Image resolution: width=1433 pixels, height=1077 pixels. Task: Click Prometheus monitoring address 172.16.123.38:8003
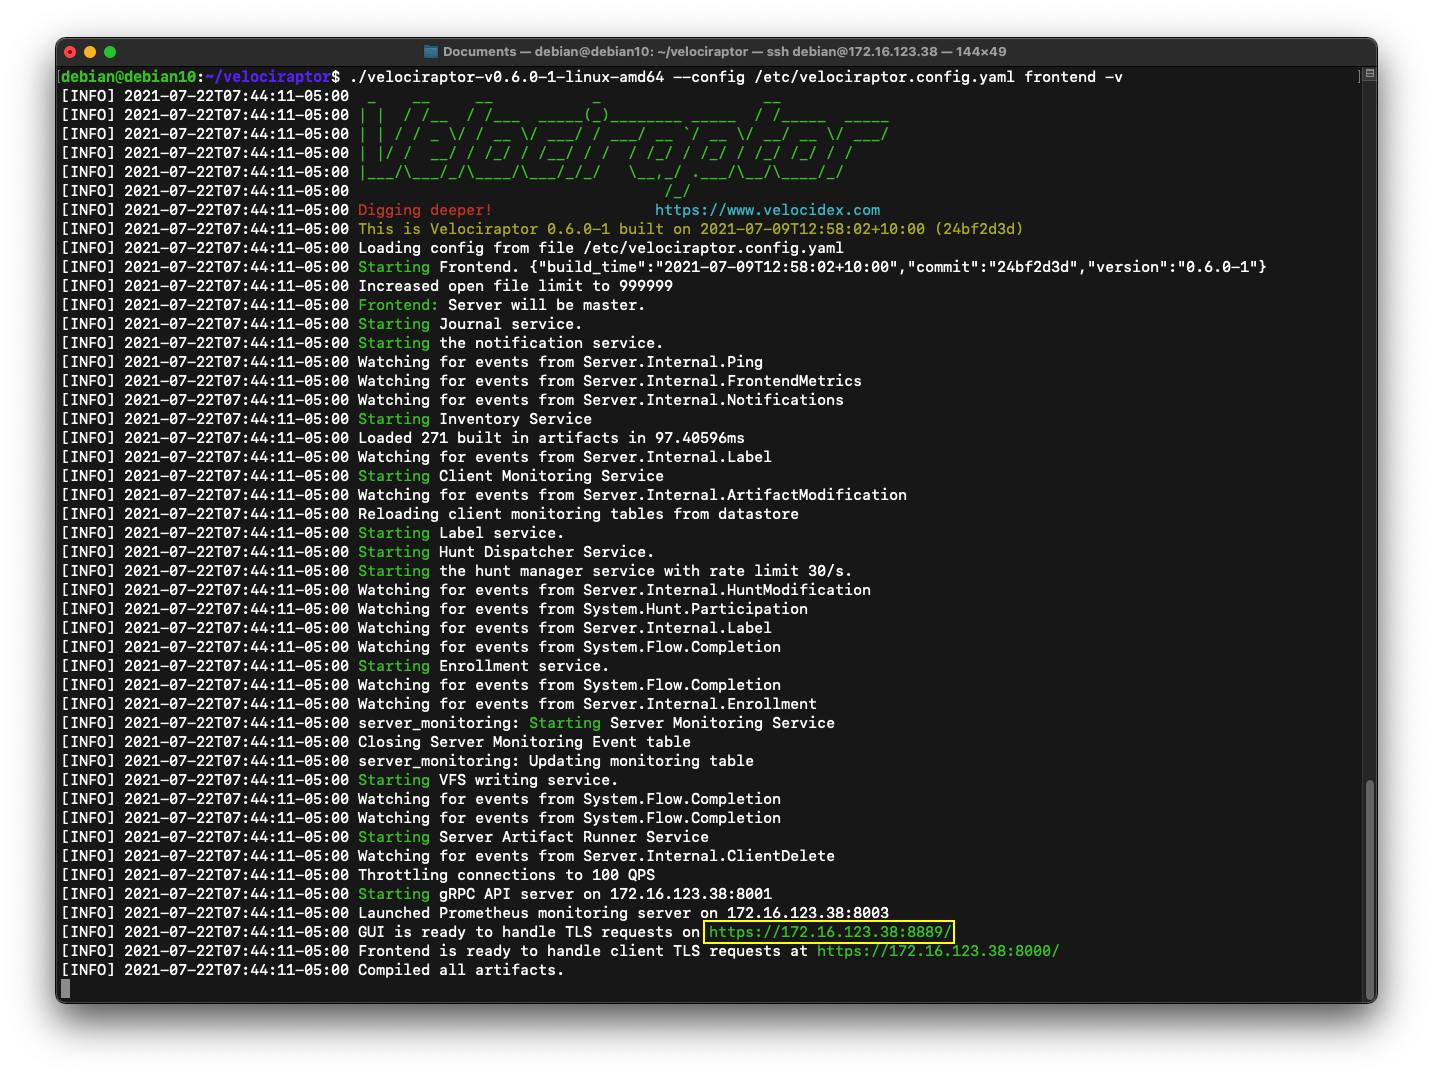click(807, 913)
